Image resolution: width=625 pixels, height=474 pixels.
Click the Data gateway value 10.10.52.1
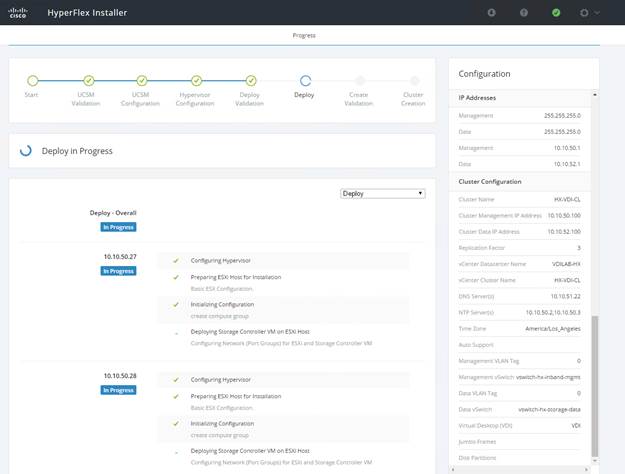567,164
